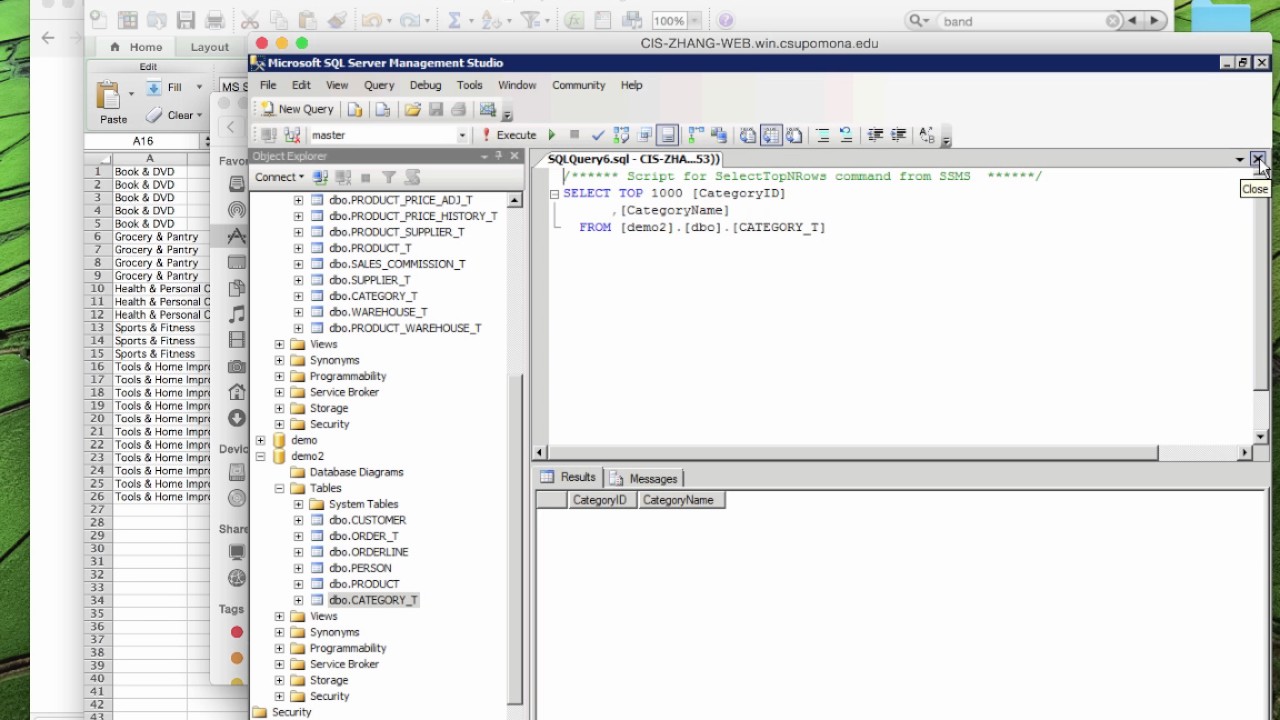Click the Open File folder icon in SSMS toolbar
The height and width of the screenshot is (720, 1280).
click(x=412, y=110)
